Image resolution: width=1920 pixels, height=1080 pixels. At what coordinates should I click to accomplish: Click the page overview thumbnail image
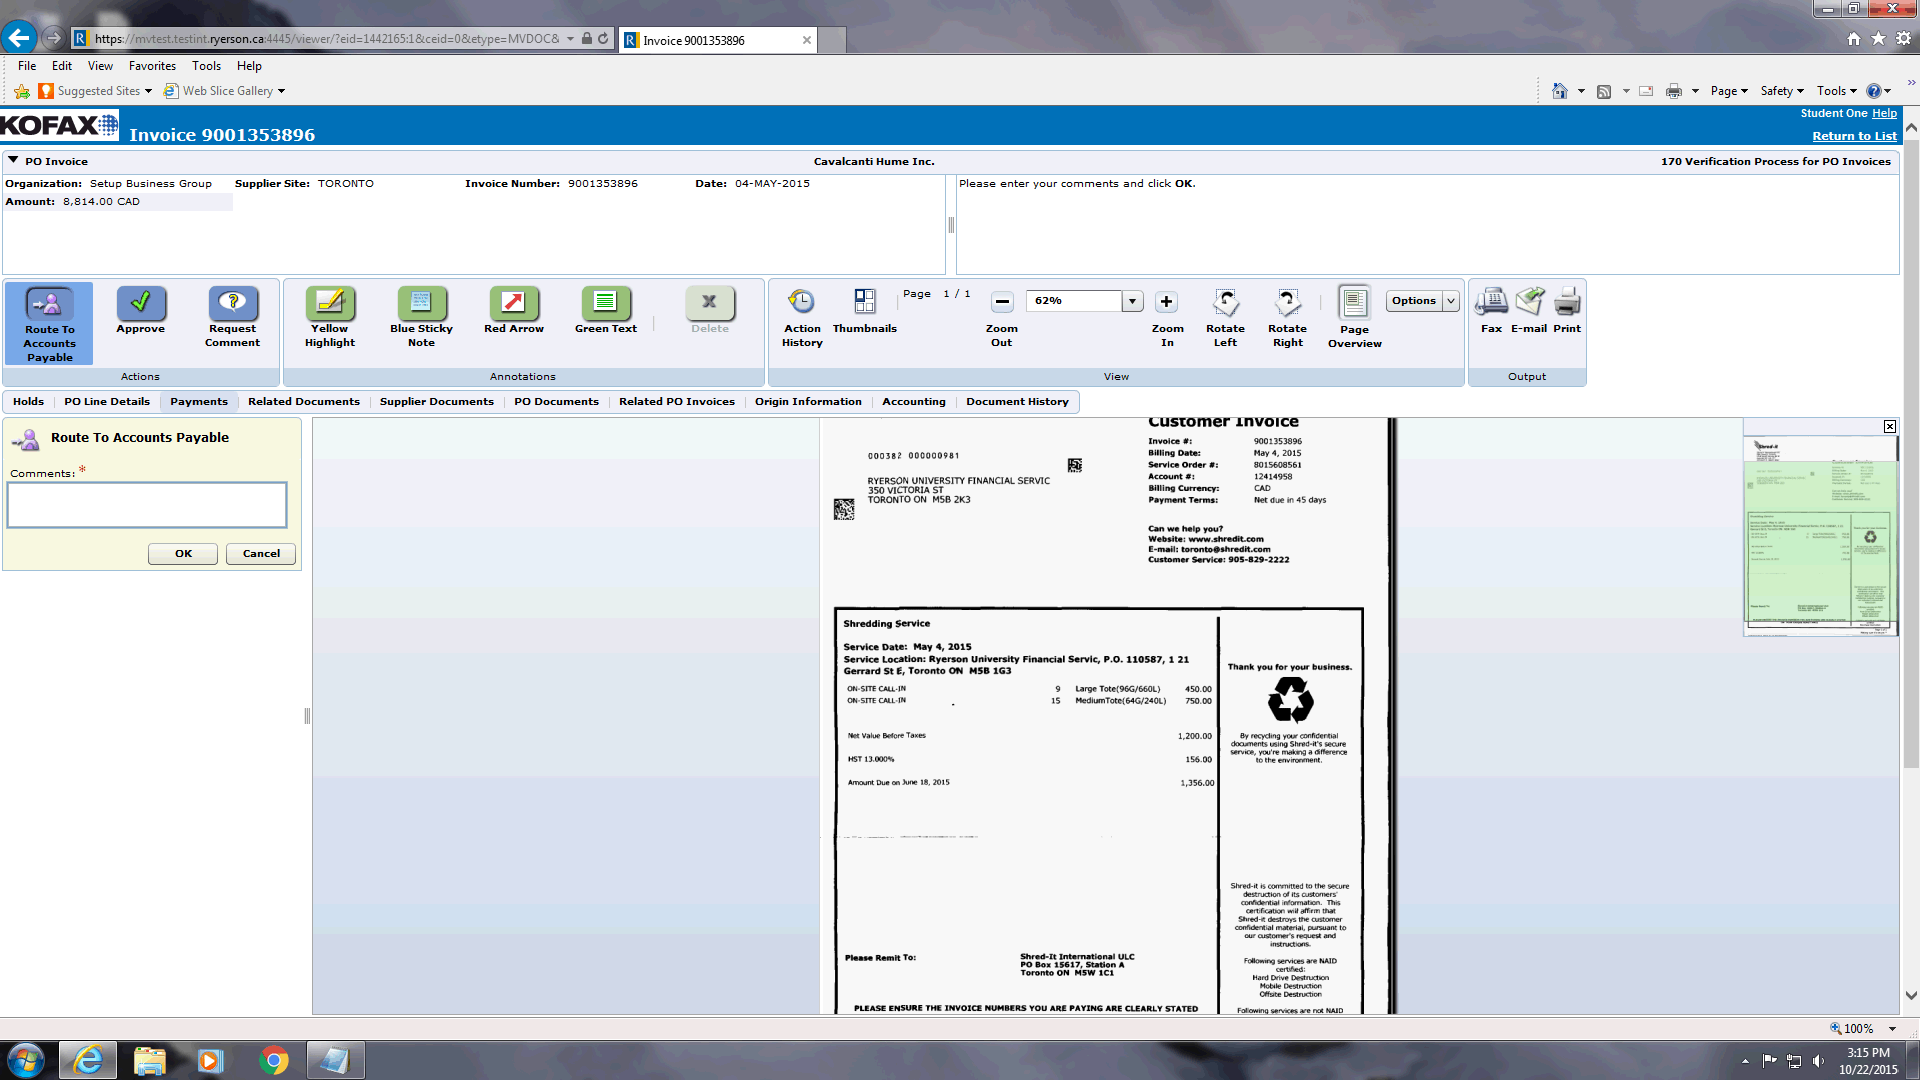coord(1819,533)
